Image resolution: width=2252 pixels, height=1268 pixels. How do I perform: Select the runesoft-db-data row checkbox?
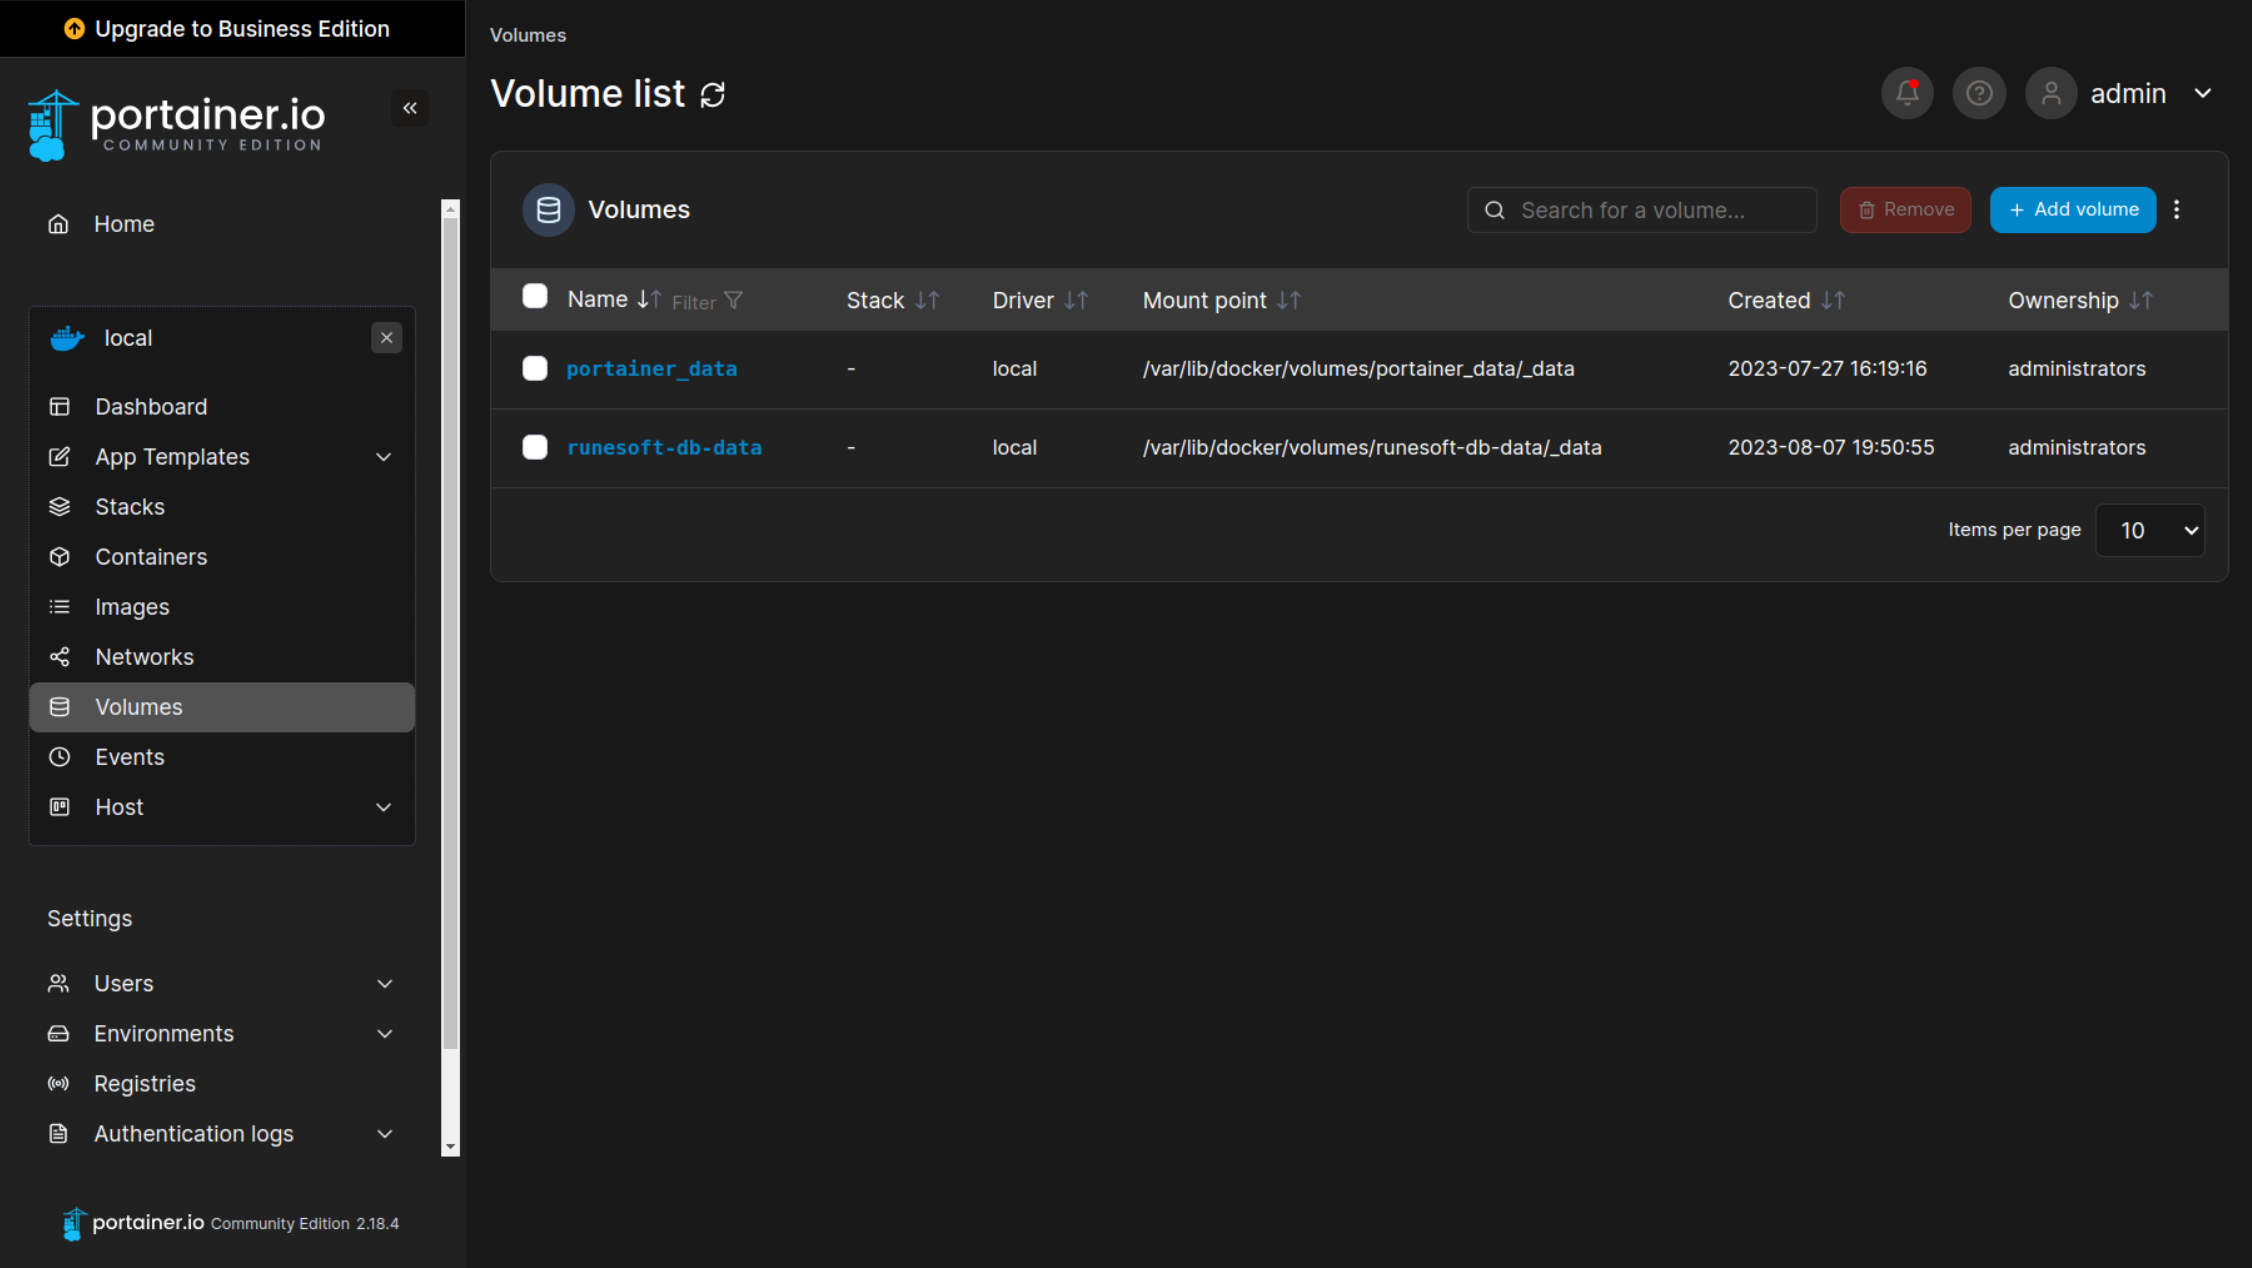(535, 447)
